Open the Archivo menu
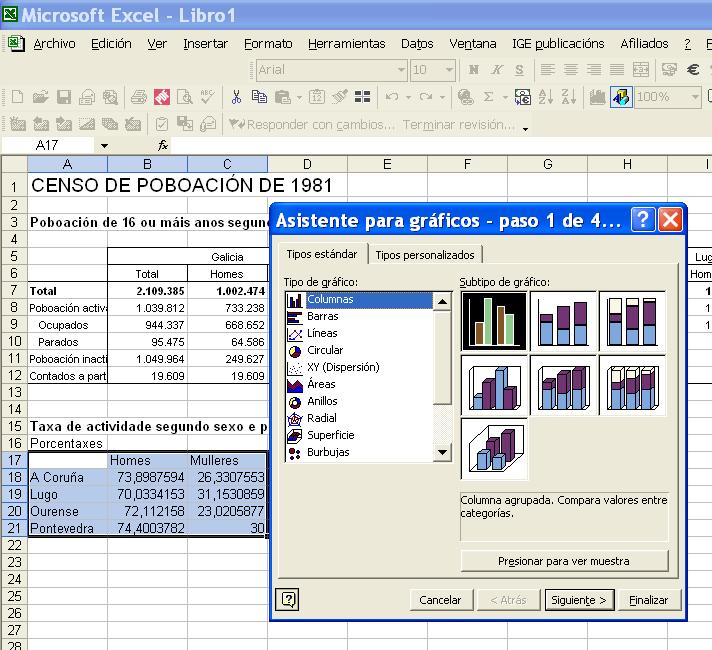Image resolution: width=712 pixels, height=650 pixels. pyautogui.click(x=54, y=44)
